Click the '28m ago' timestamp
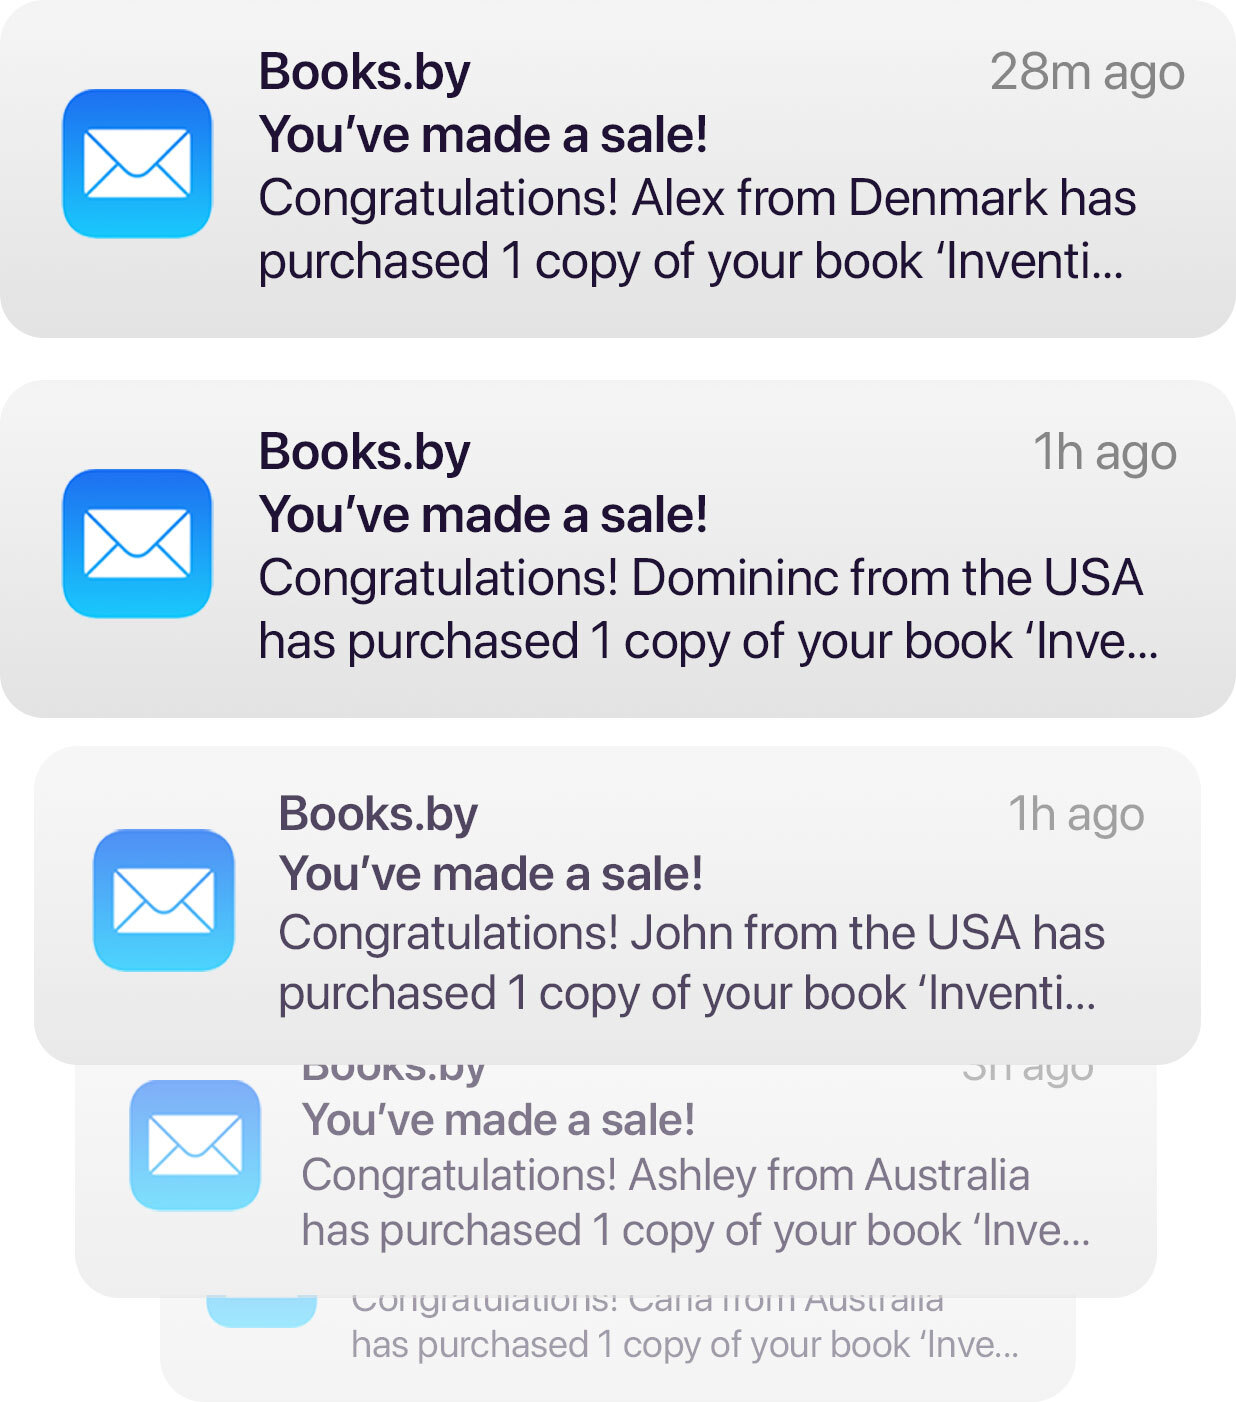Viewport: 1236px width, 1402px height. point(1087,73)
